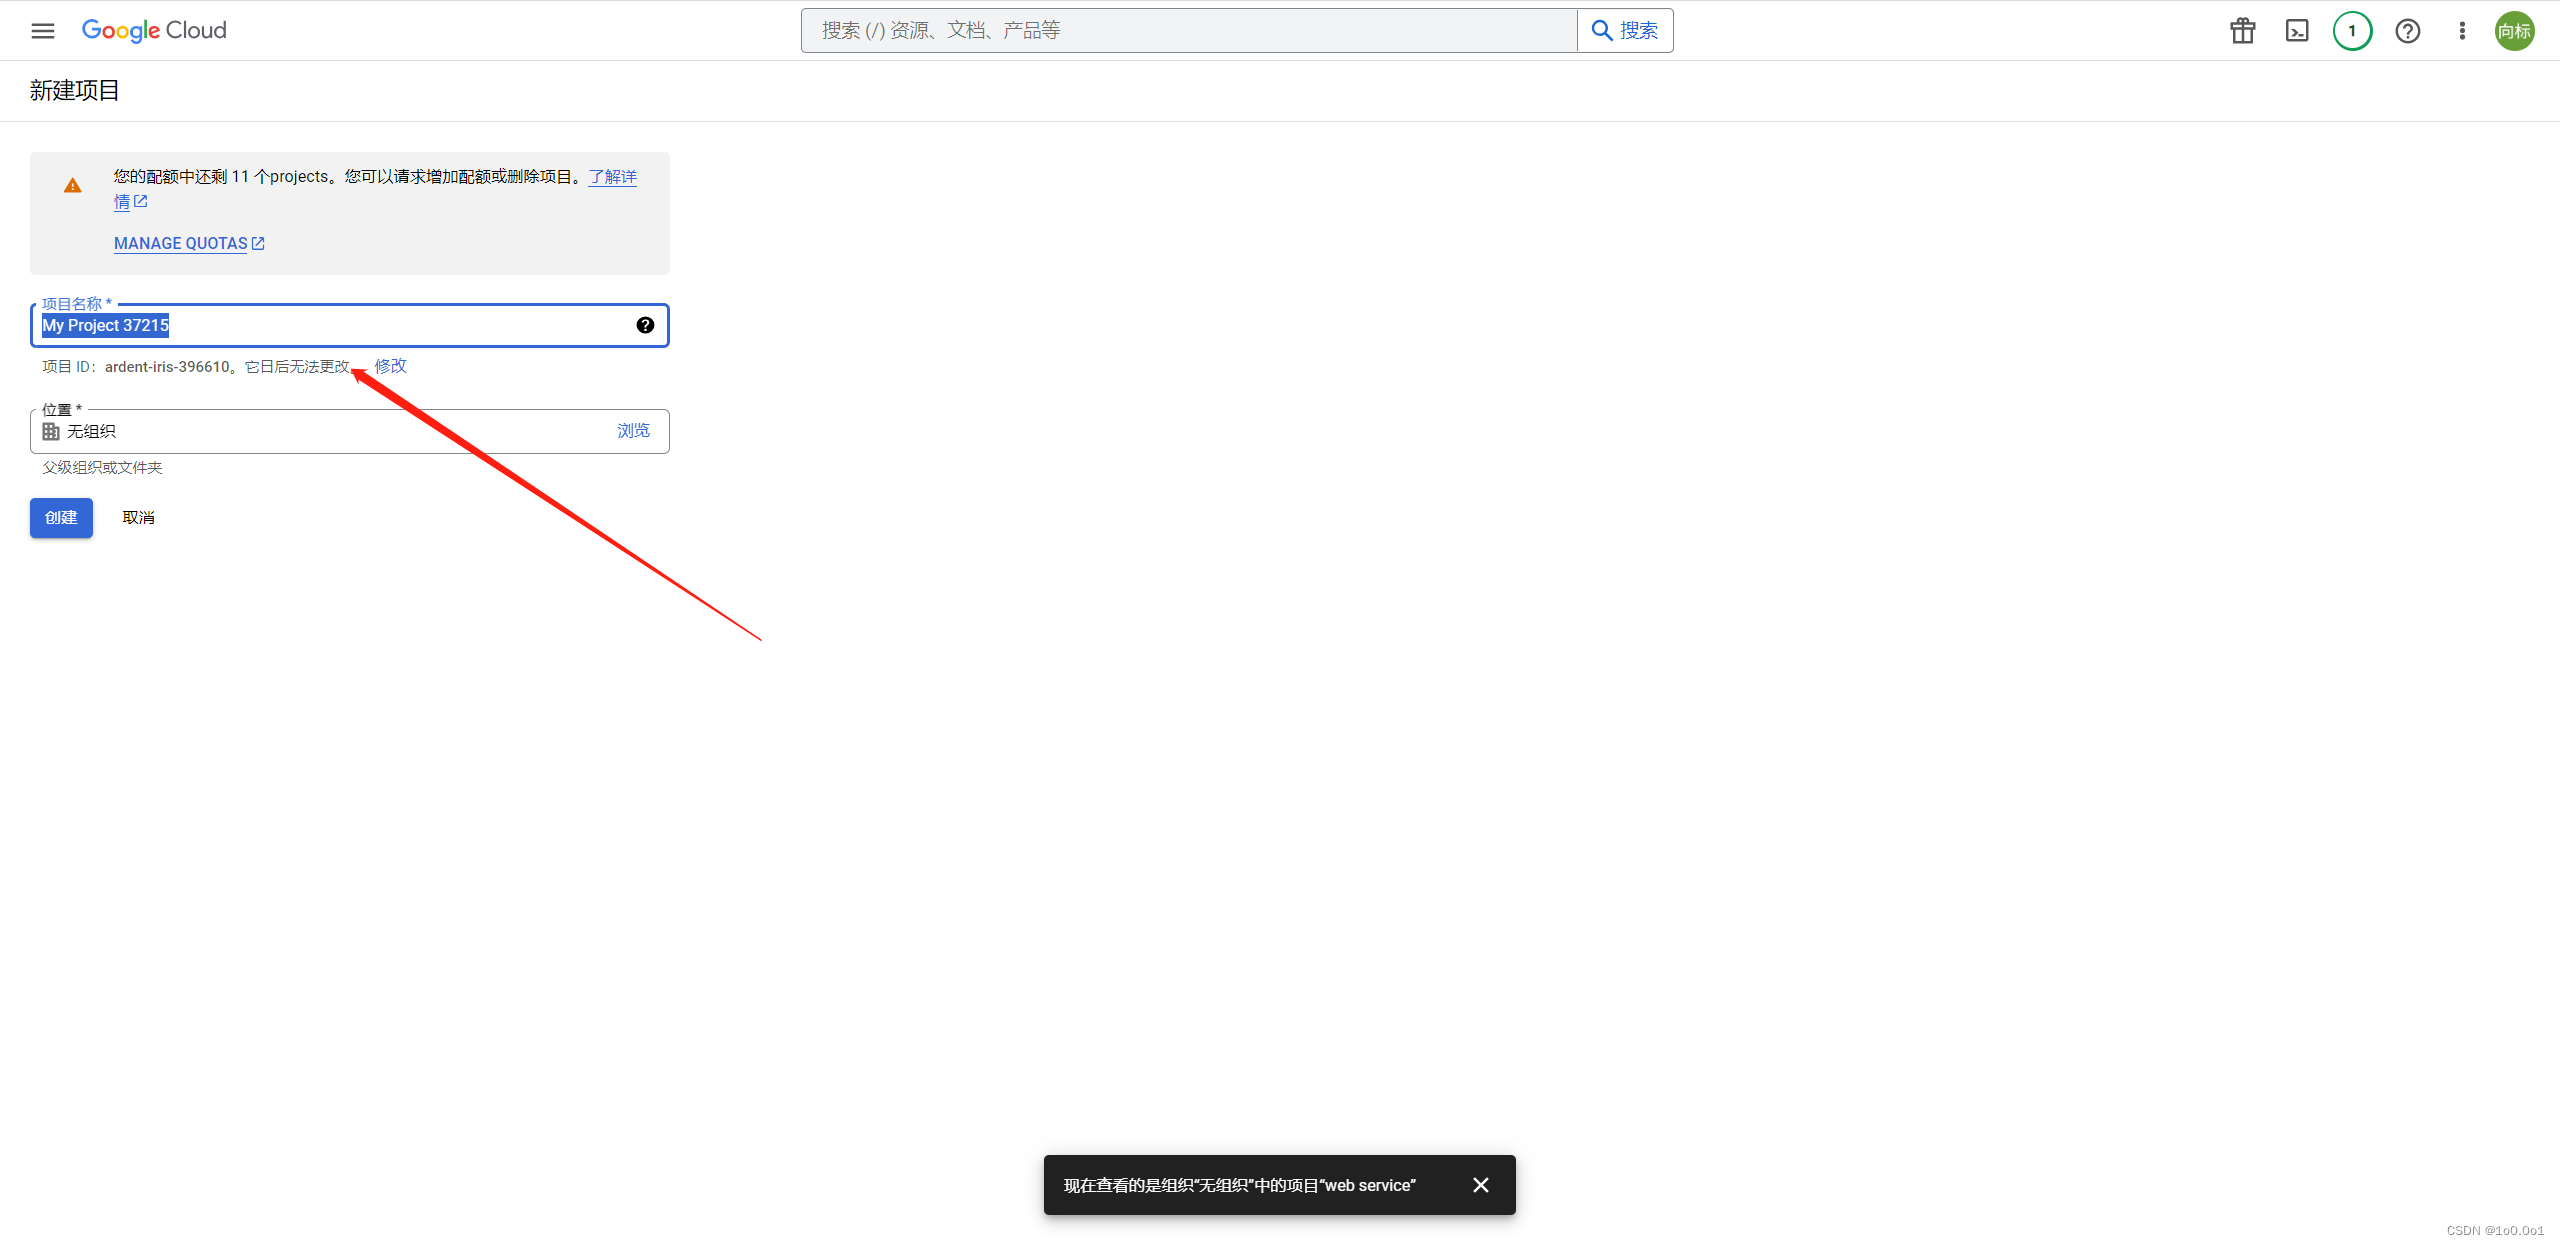Click the 取消 cancel button

[138, 518]
